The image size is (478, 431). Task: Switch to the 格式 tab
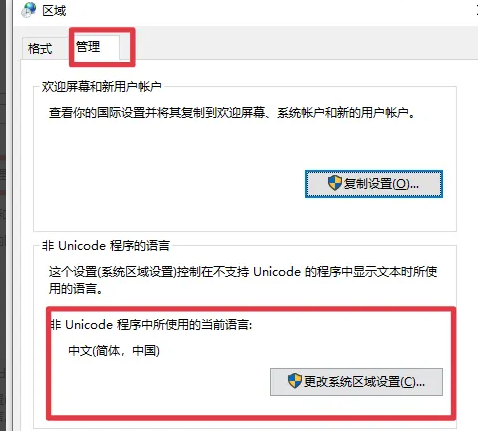coord(40,49)
